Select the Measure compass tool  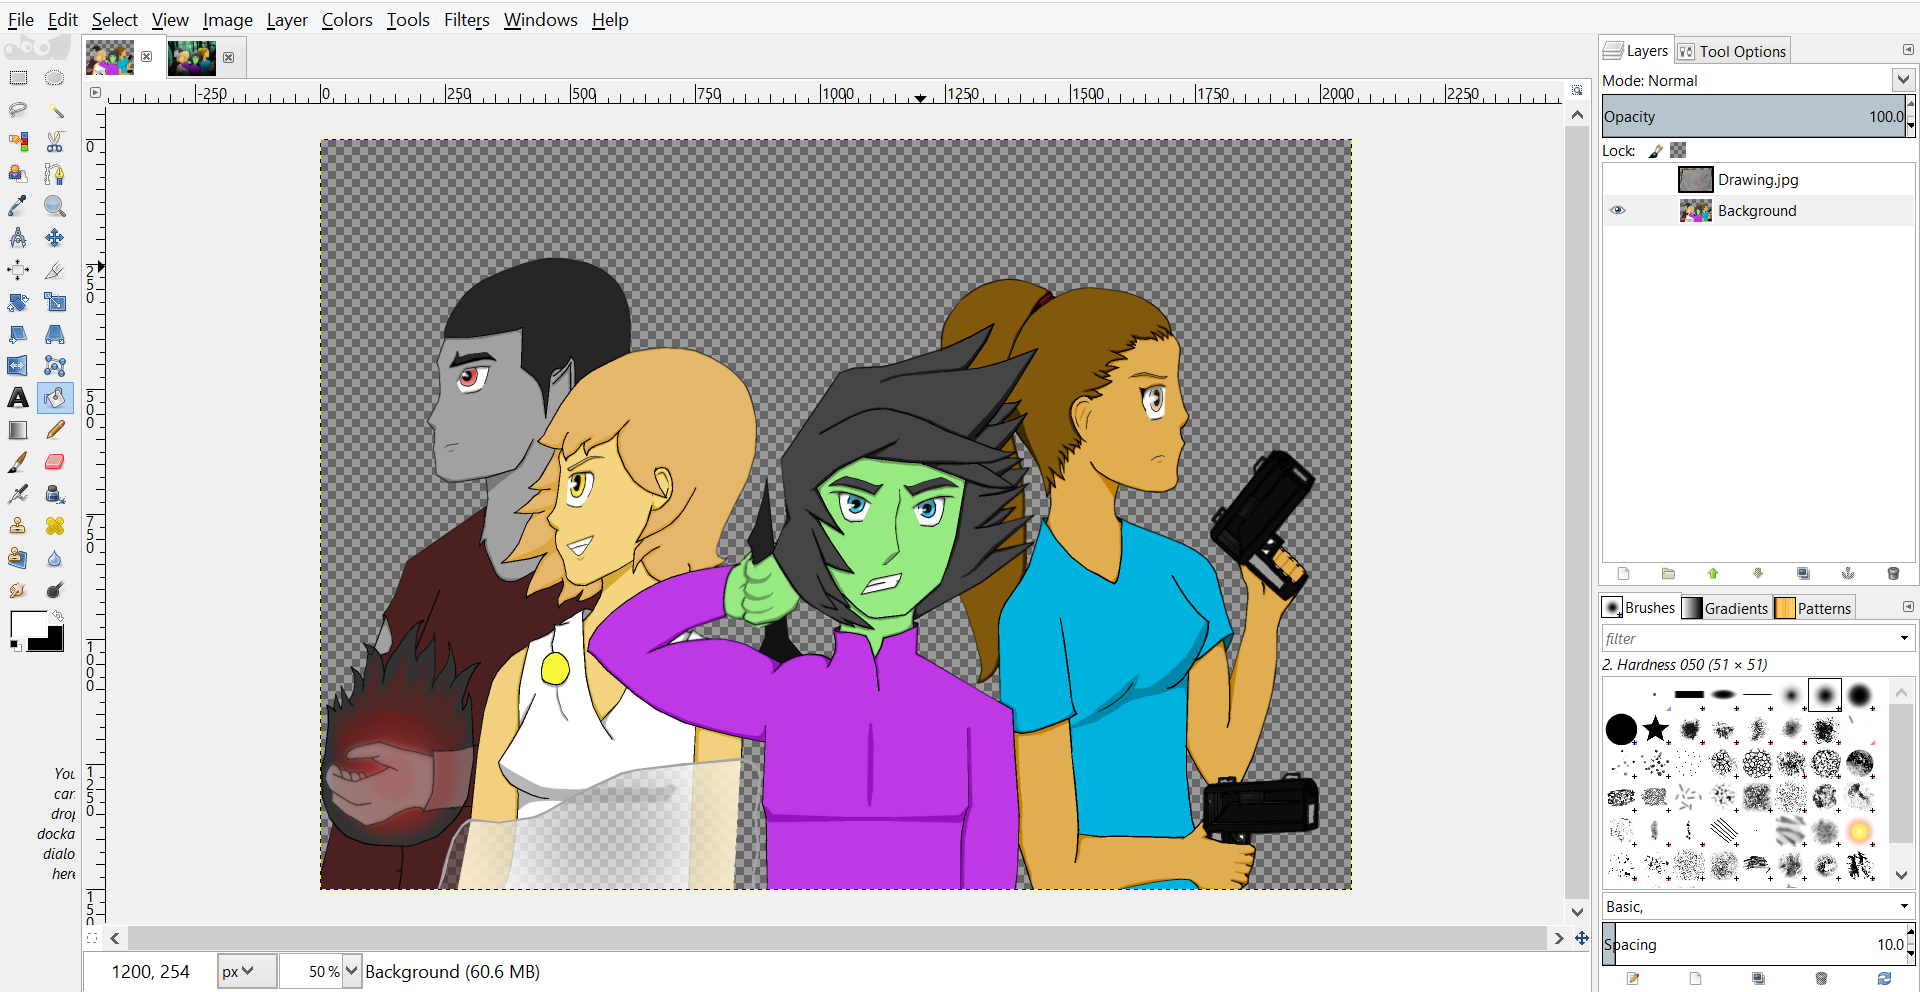(18, 238)
